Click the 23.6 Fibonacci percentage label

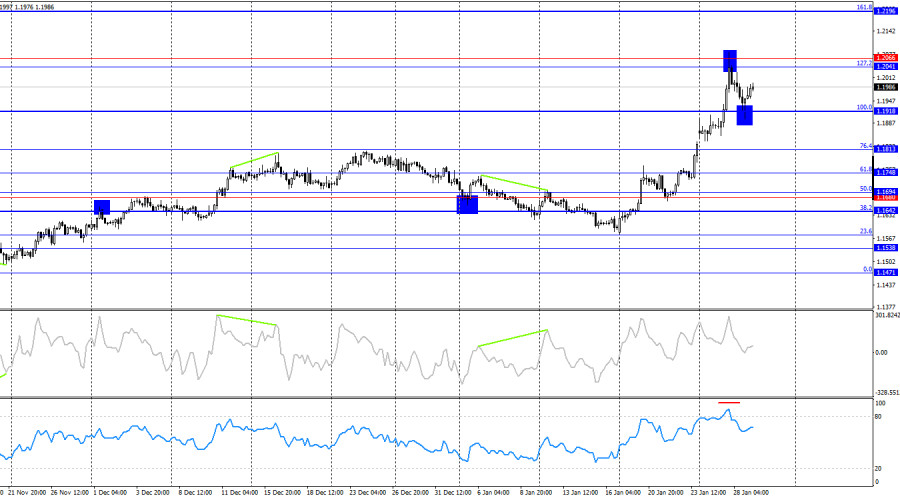tap(866, 231)
